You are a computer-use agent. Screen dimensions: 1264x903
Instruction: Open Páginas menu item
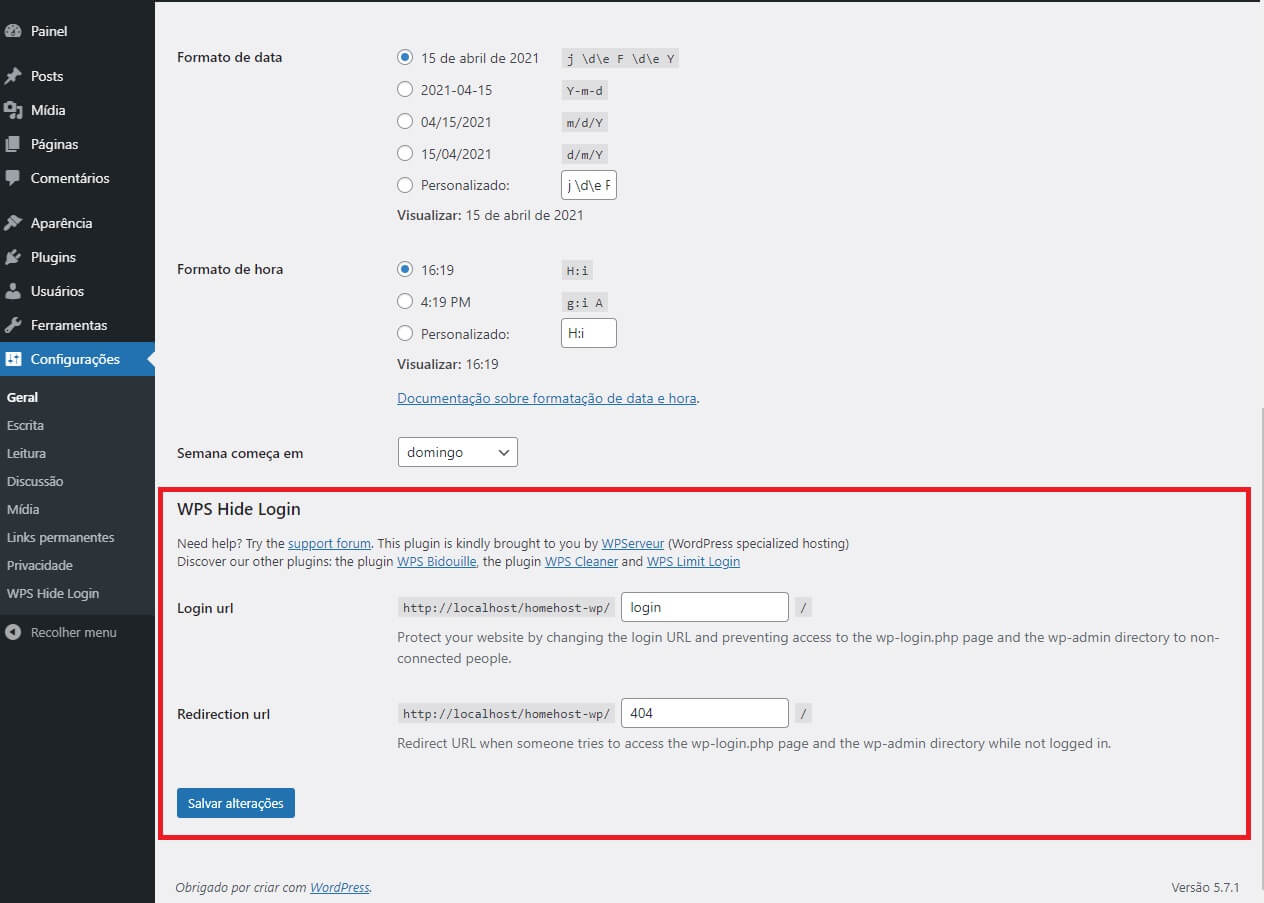coord(77,144)
